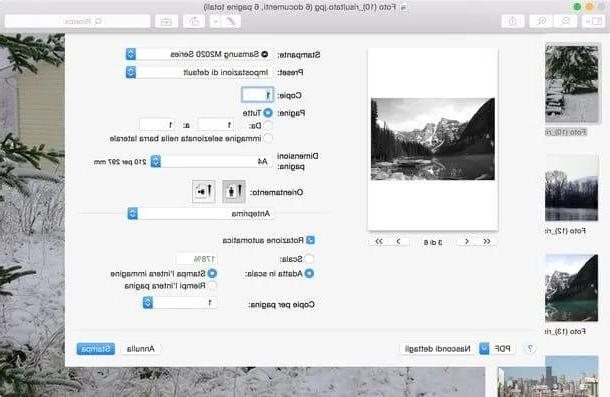This screenshot has height=397, width=610.
Task: Select Riempi l'intera pagina radio button
Action: pyautogui.click(x=212, y=286)
